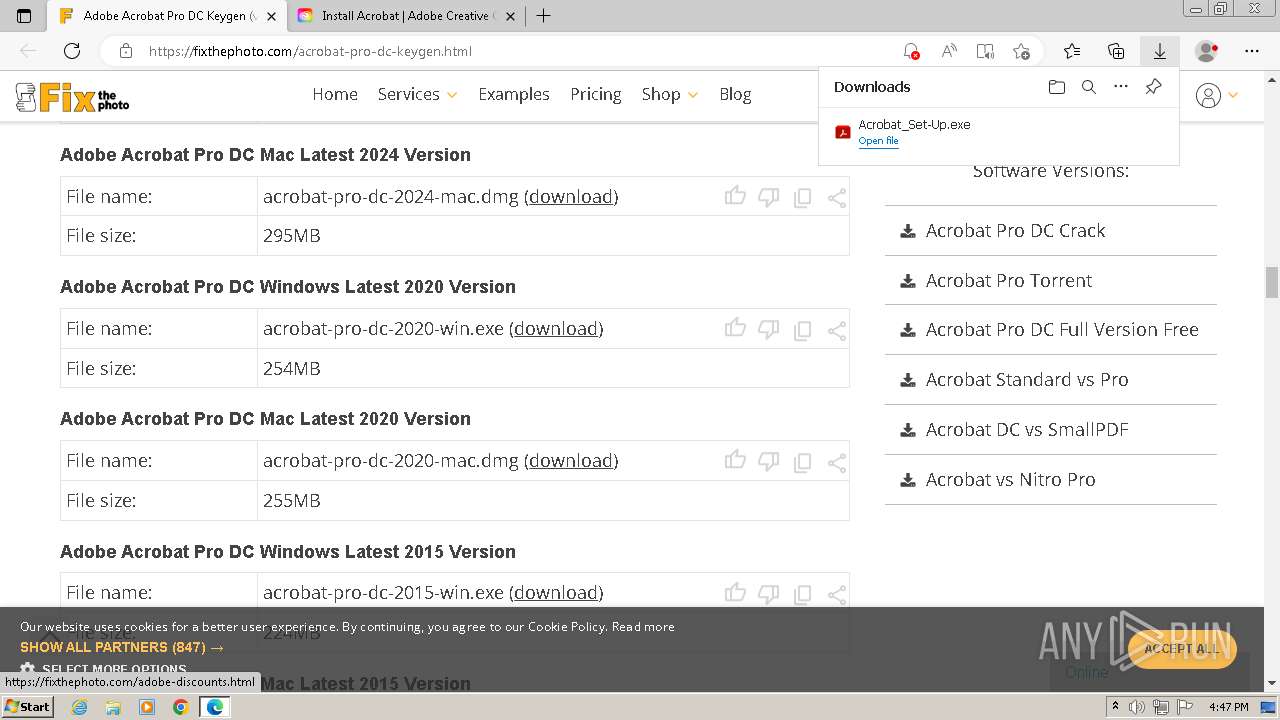The image size is (1280, 720).
Task: Click Show All Partners (847) link
Action: pyautogui.click(x=122, y=647)
